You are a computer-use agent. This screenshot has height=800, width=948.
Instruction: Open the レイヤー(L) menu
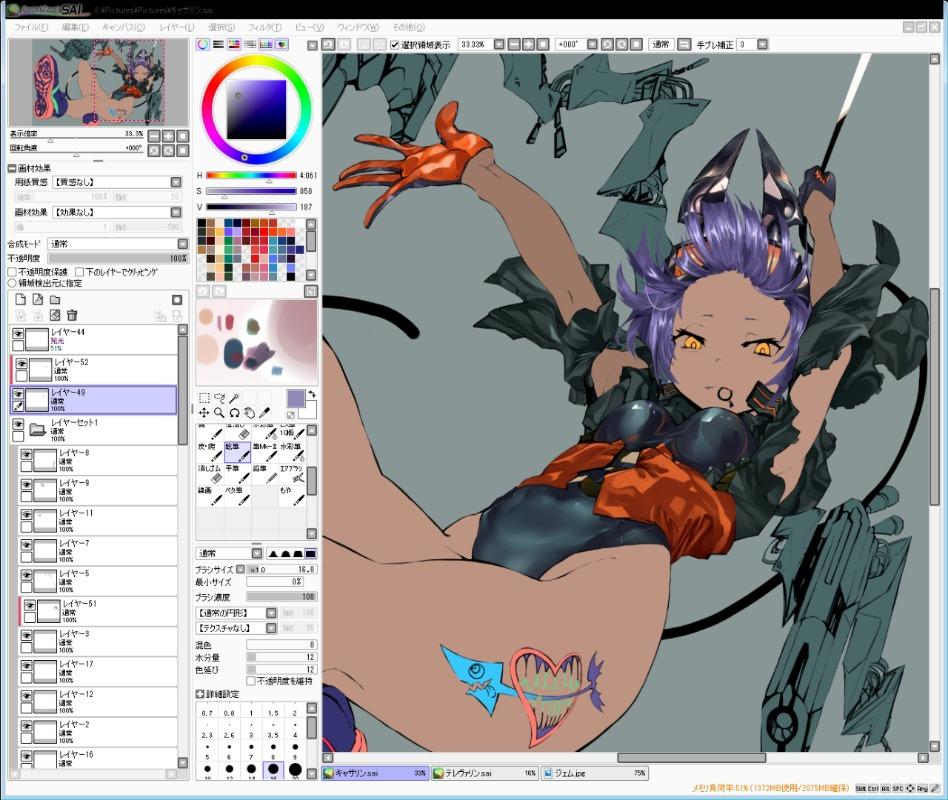point(177,27)
